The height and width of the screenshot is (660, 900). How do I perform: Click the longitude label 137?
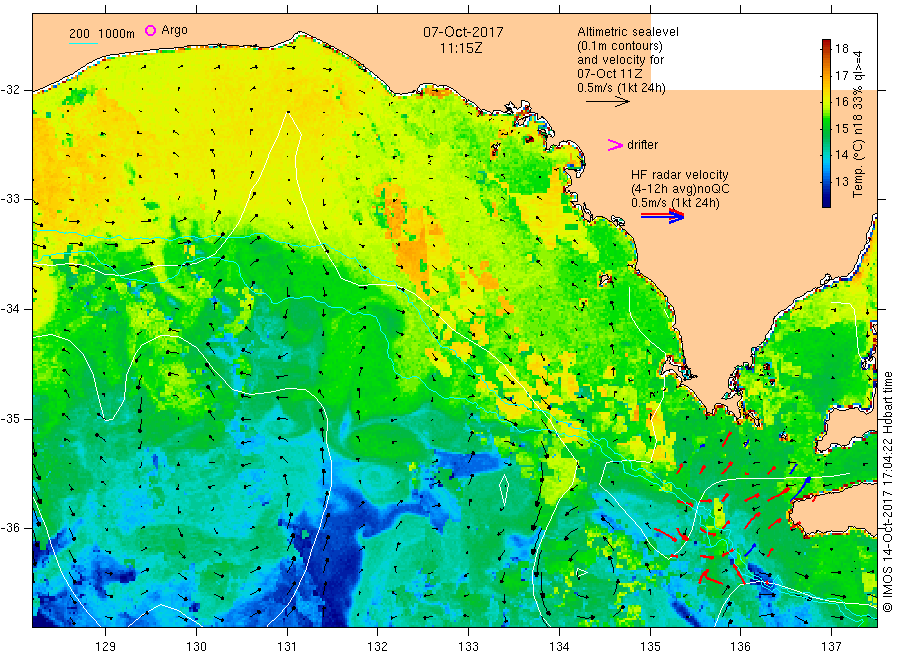[x=831, y=646]
